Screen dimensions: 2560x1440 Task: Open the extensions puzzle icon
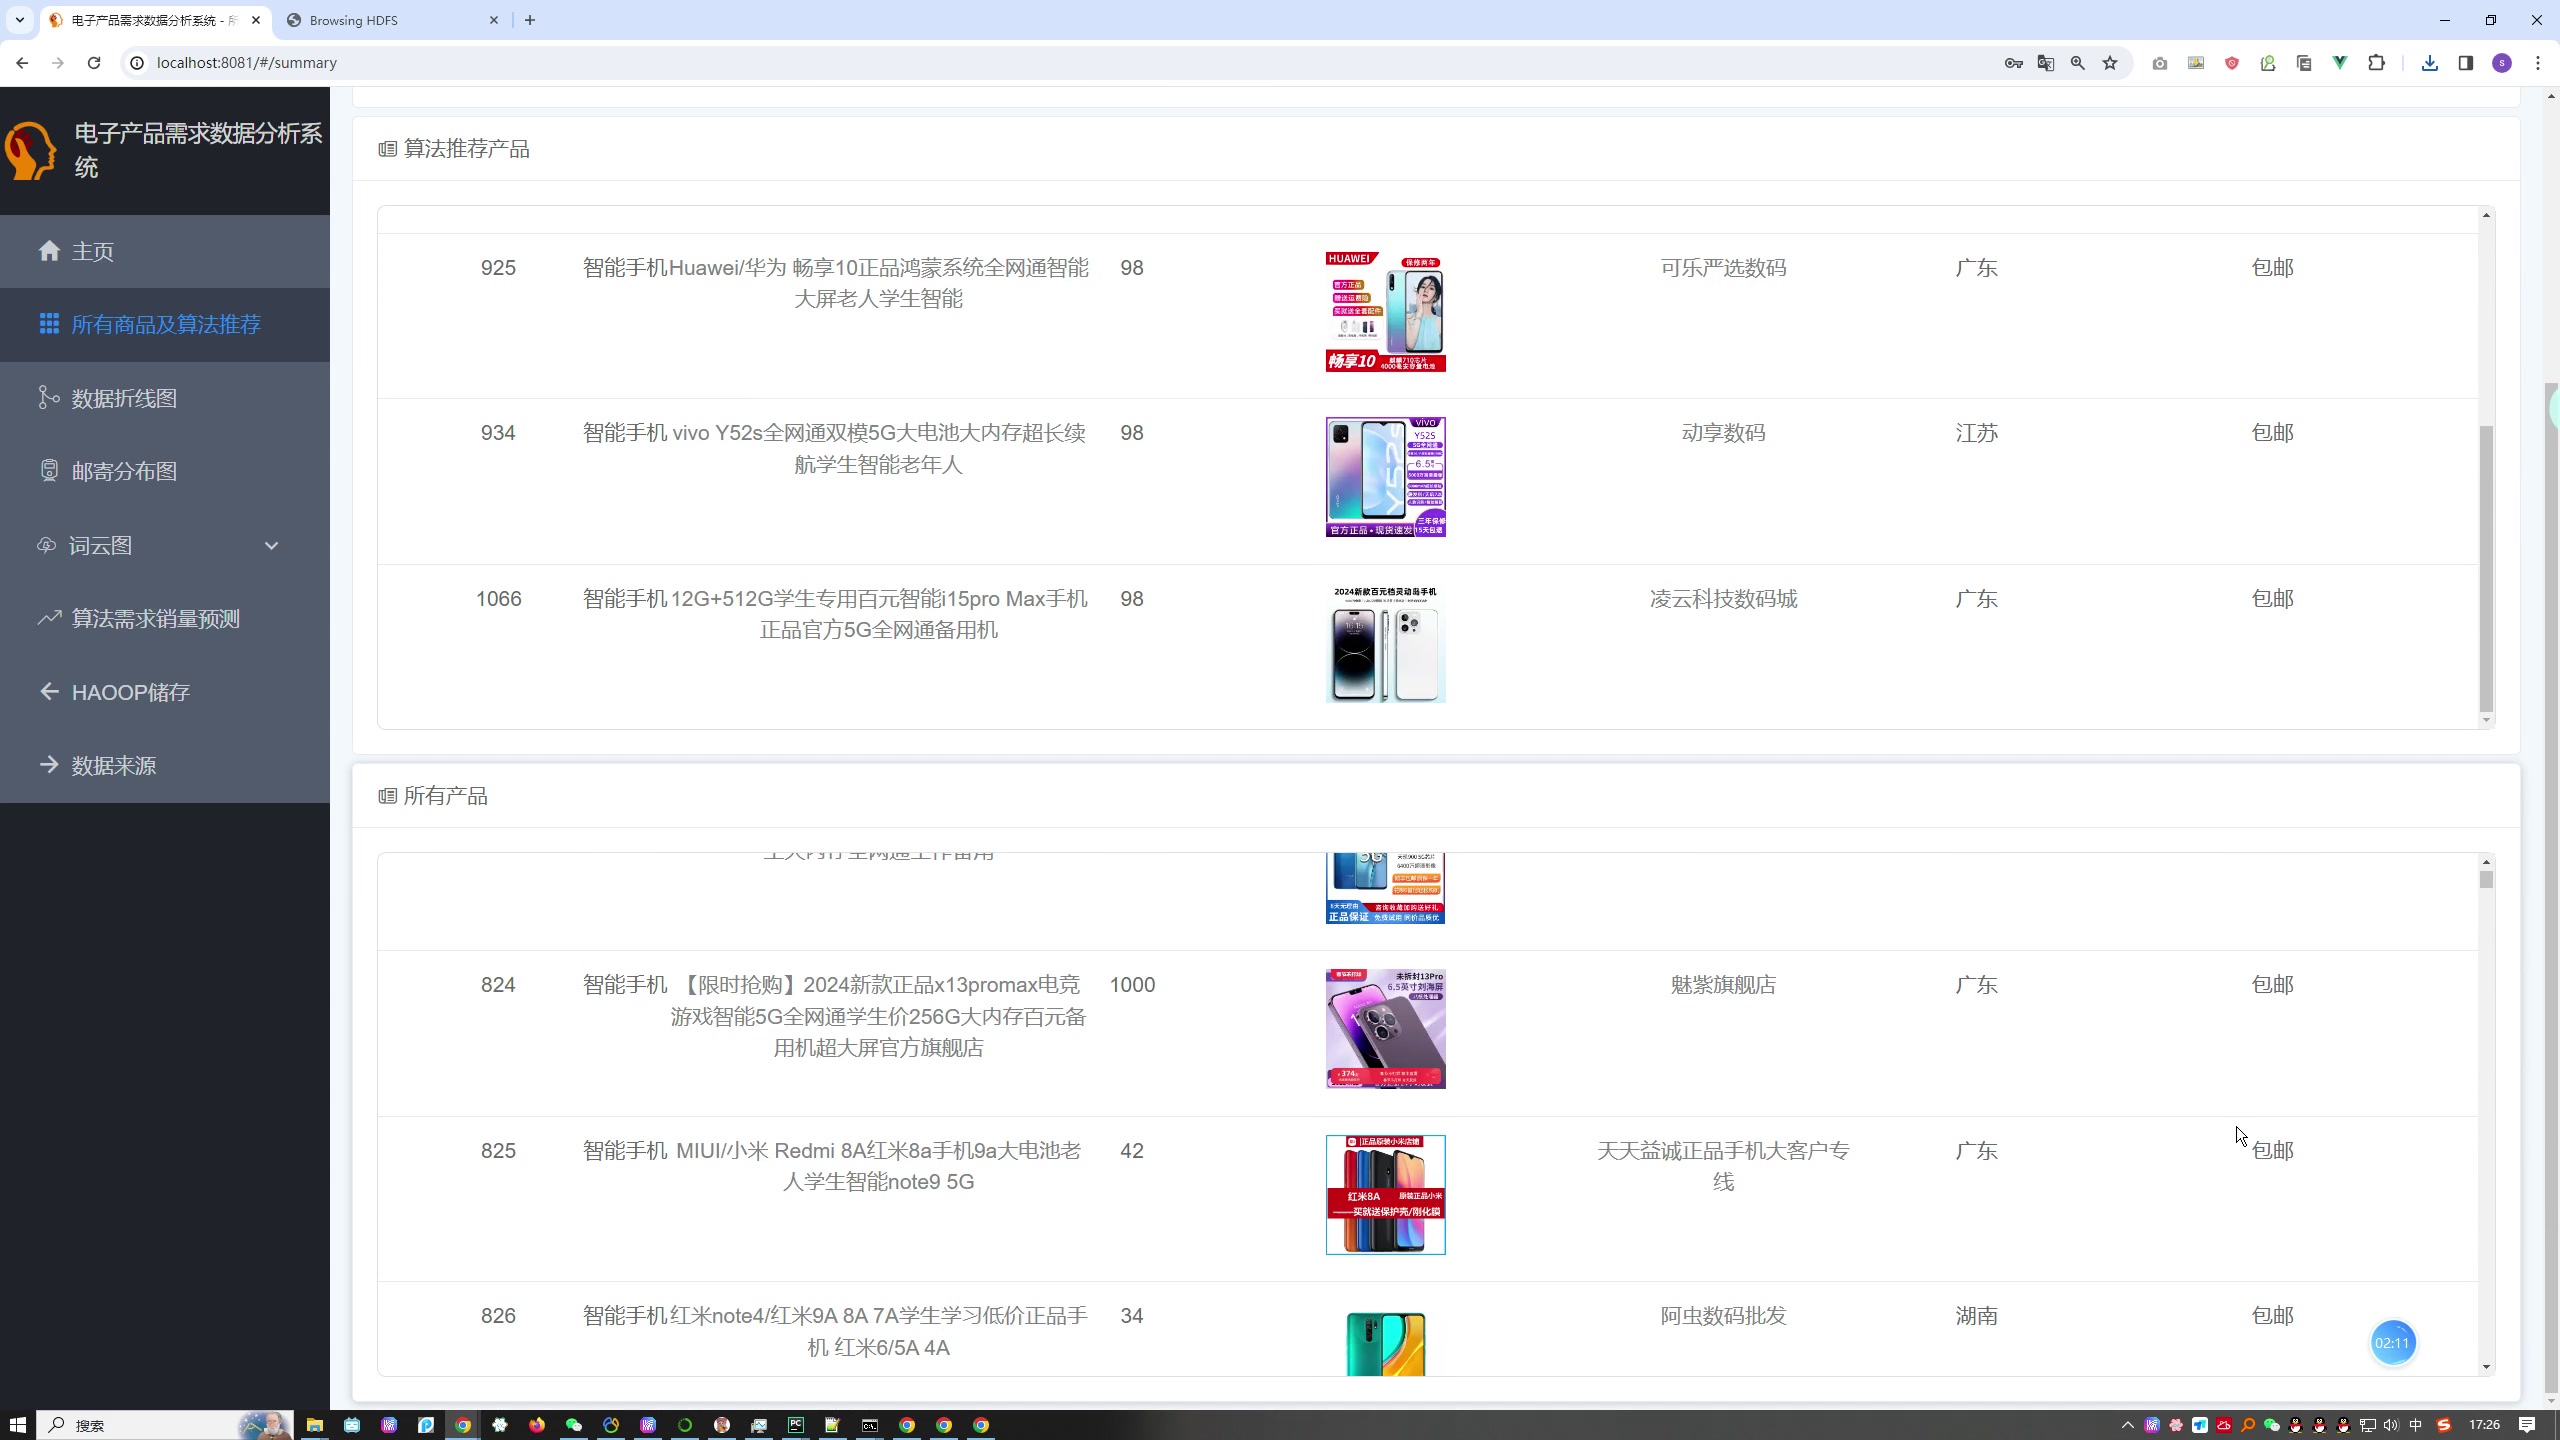(2377, 63)
